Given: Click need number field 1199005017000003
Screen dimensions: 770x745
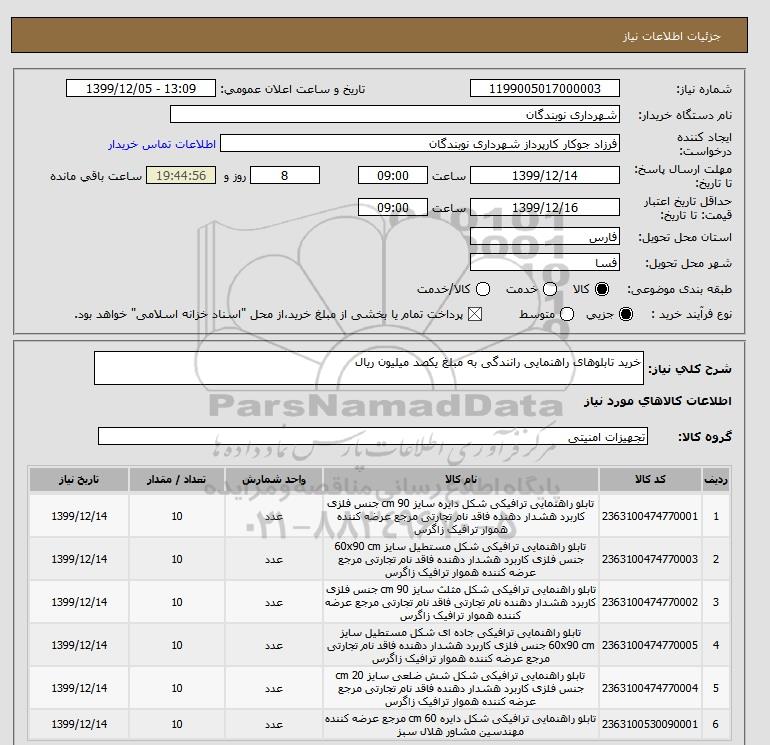Looking at the screenshot, I should click(x=545, y=88).
